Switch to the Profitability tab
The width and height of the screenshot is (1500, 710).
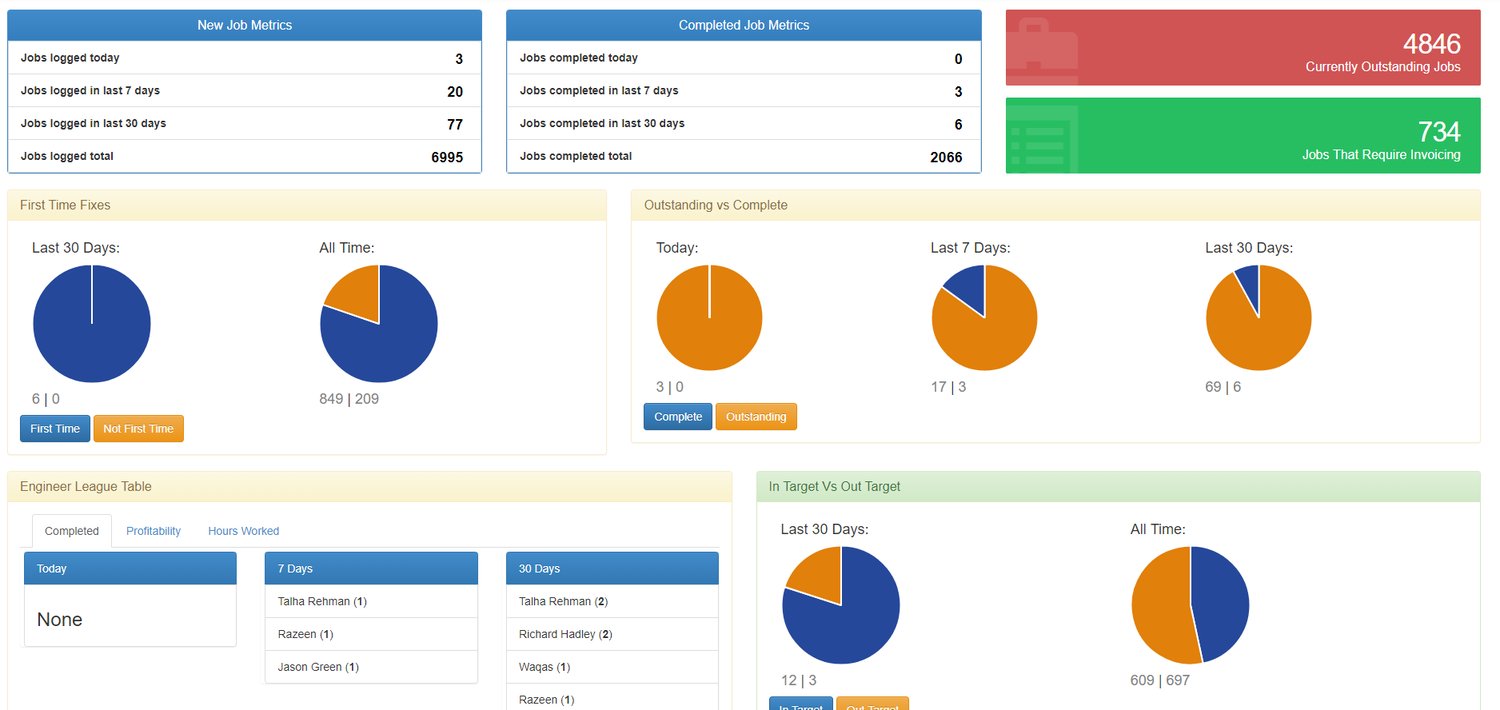point(152,530)
